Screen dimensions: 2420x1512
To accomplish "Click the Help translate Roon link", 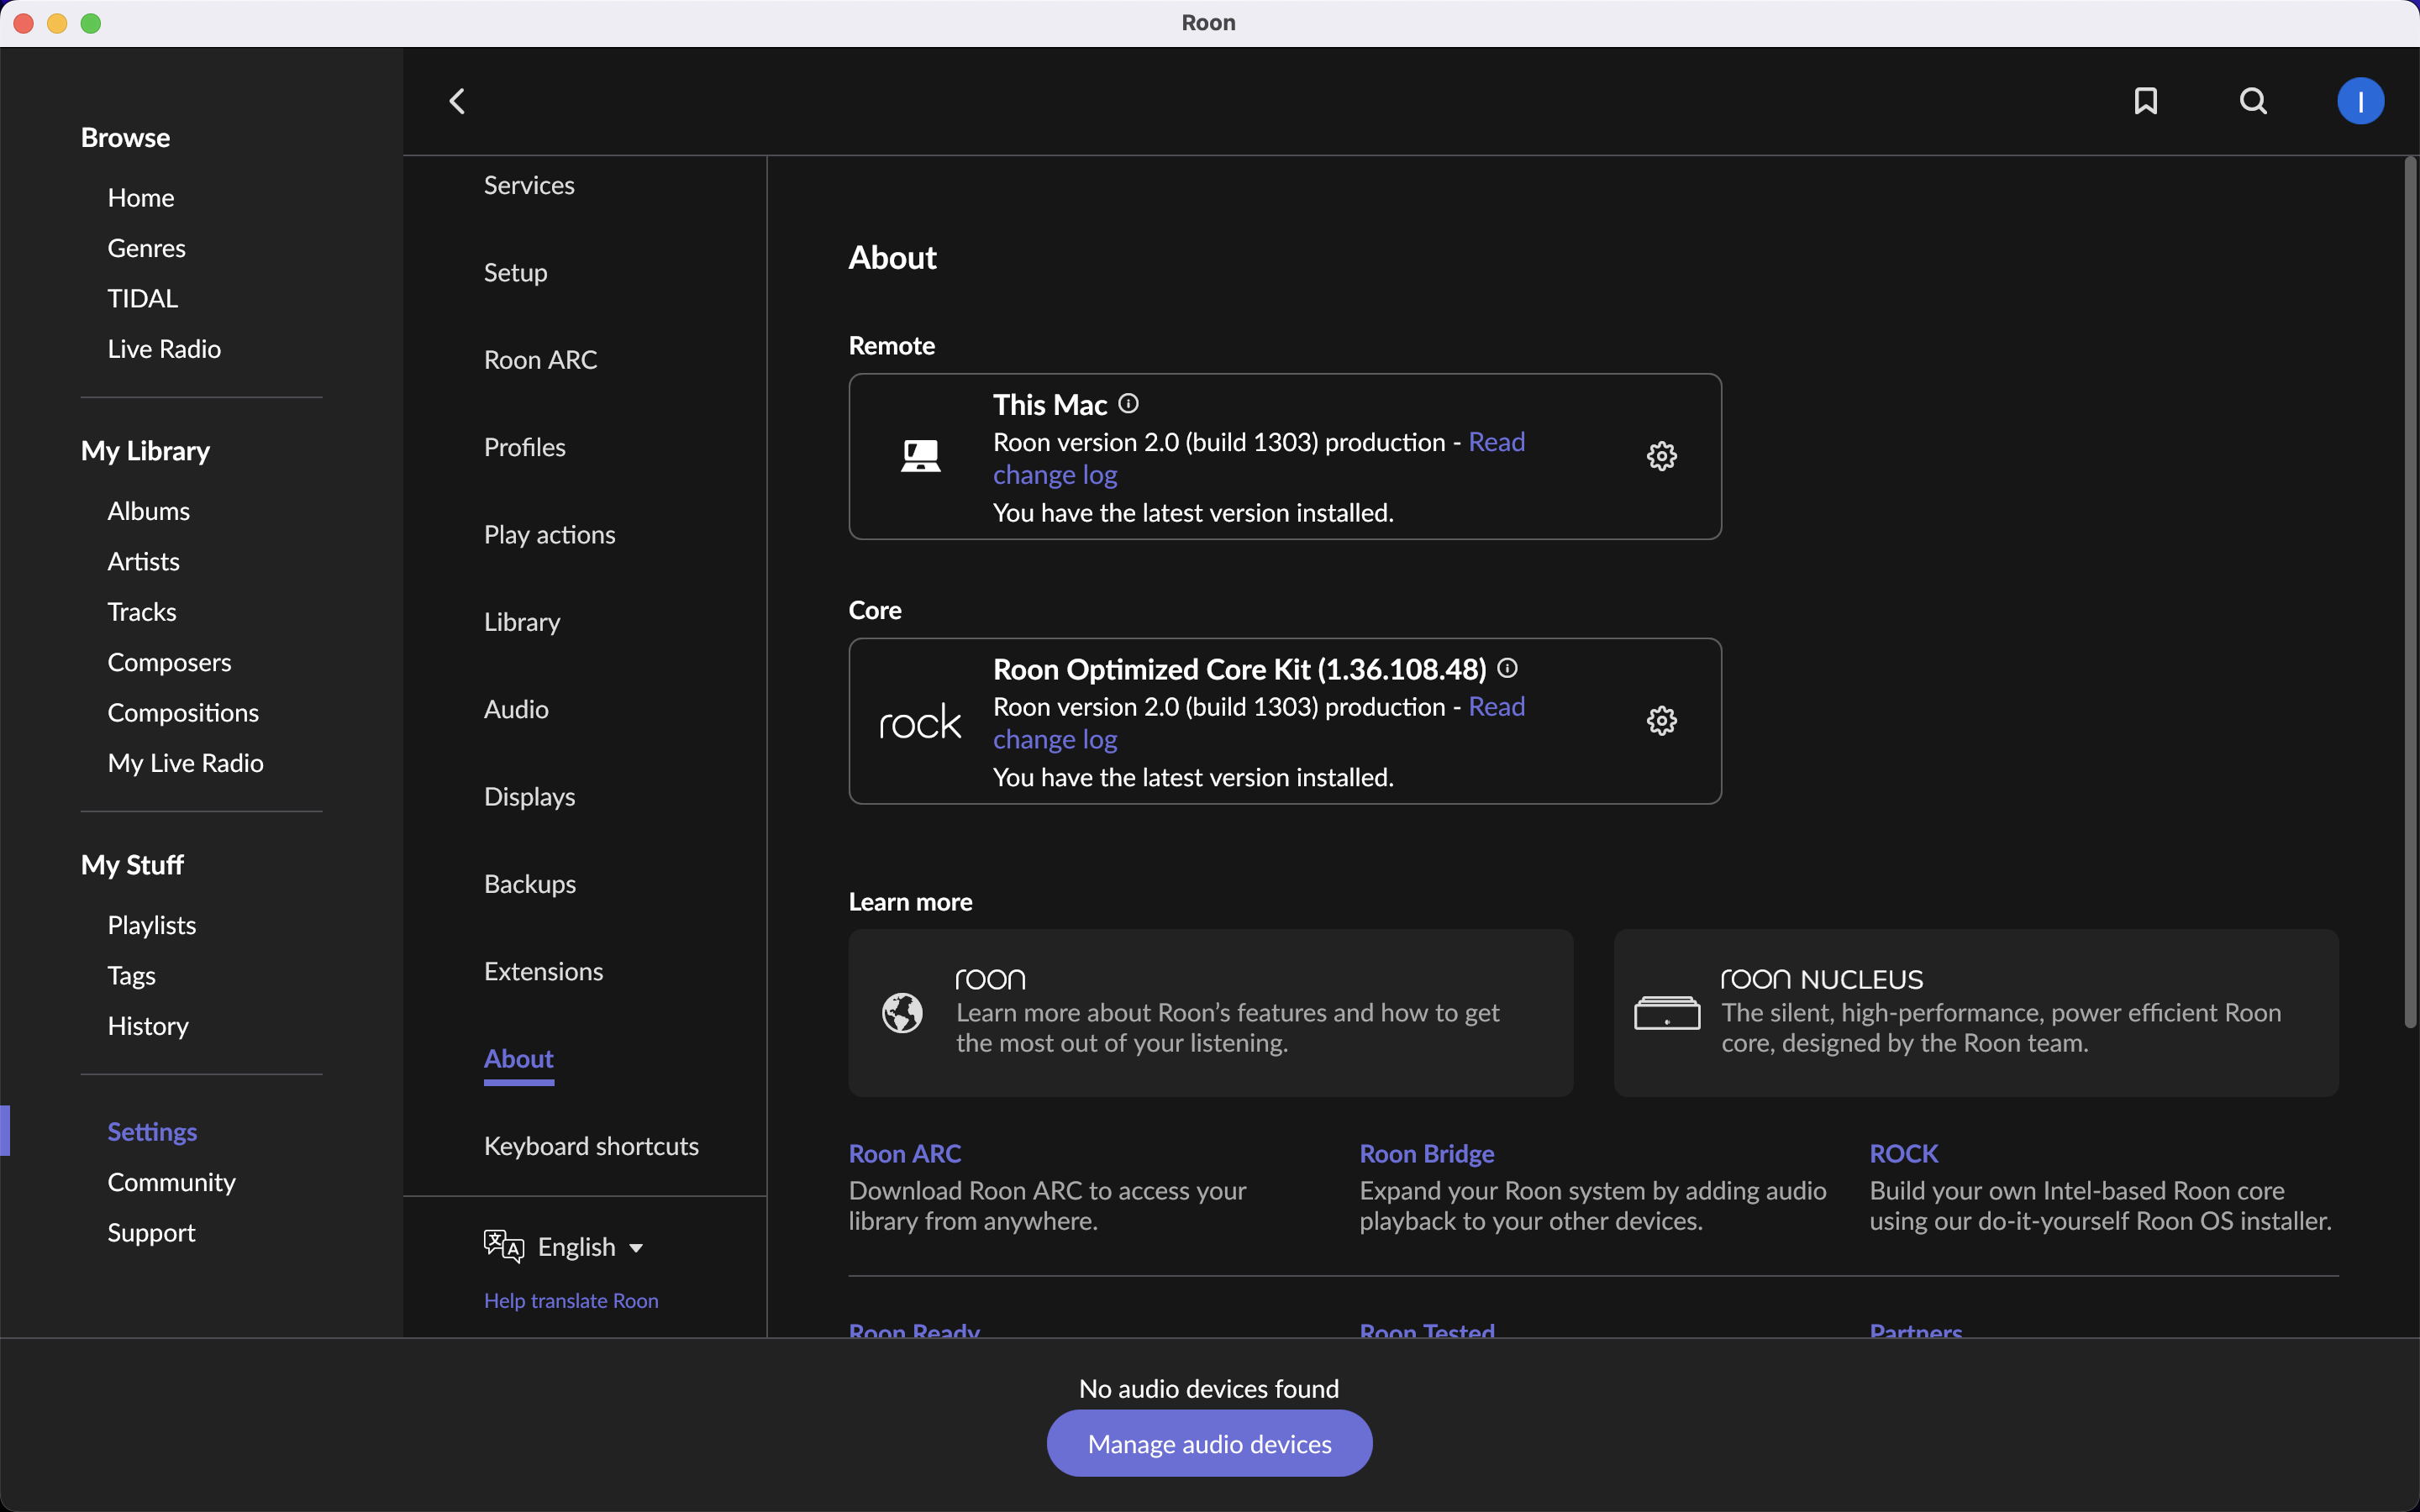I will click(571, 1300).
